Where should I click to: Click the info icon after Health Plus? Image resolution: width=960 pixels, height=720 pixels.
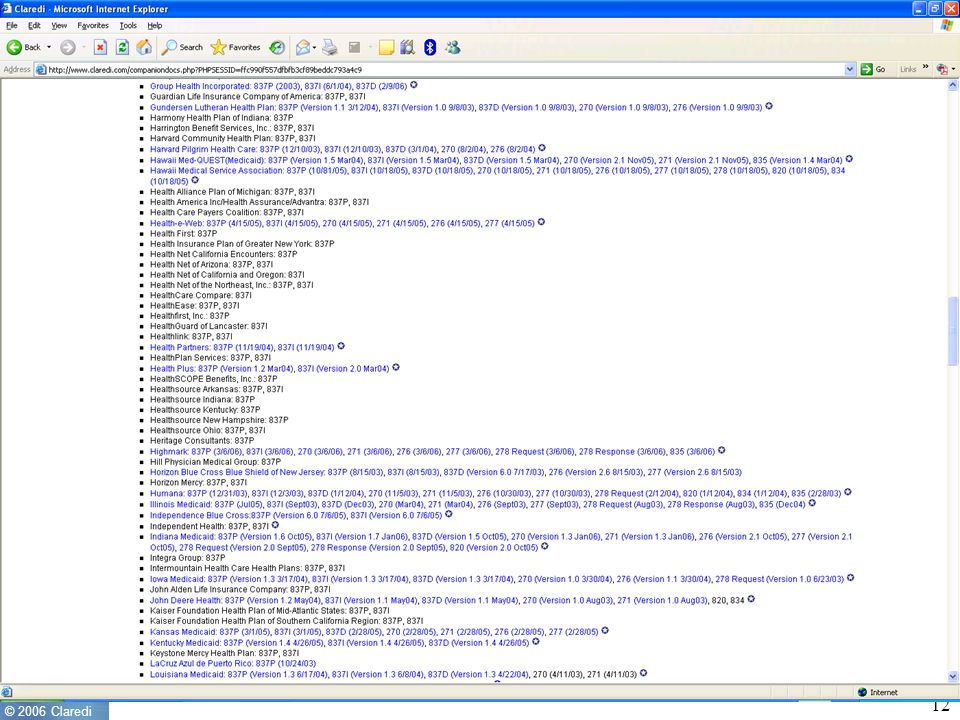(396, 367)
